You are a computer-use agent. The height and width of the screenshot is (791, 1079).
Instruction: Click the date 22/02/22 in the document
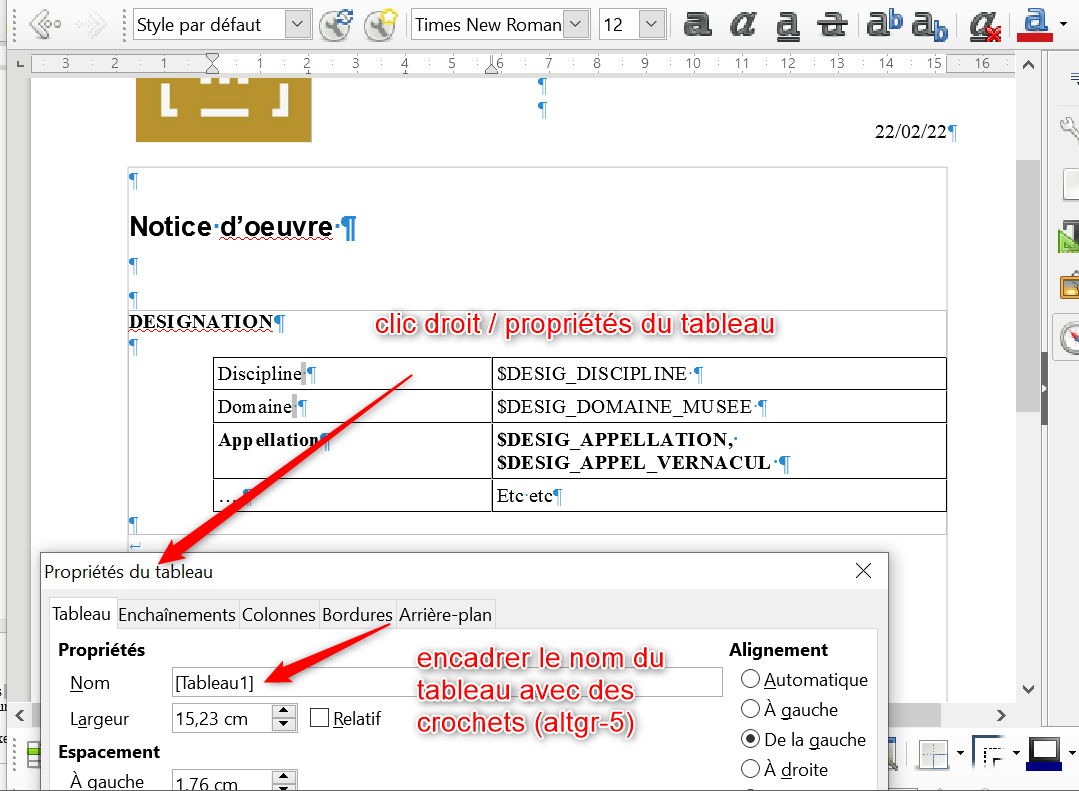coord(910,131)
